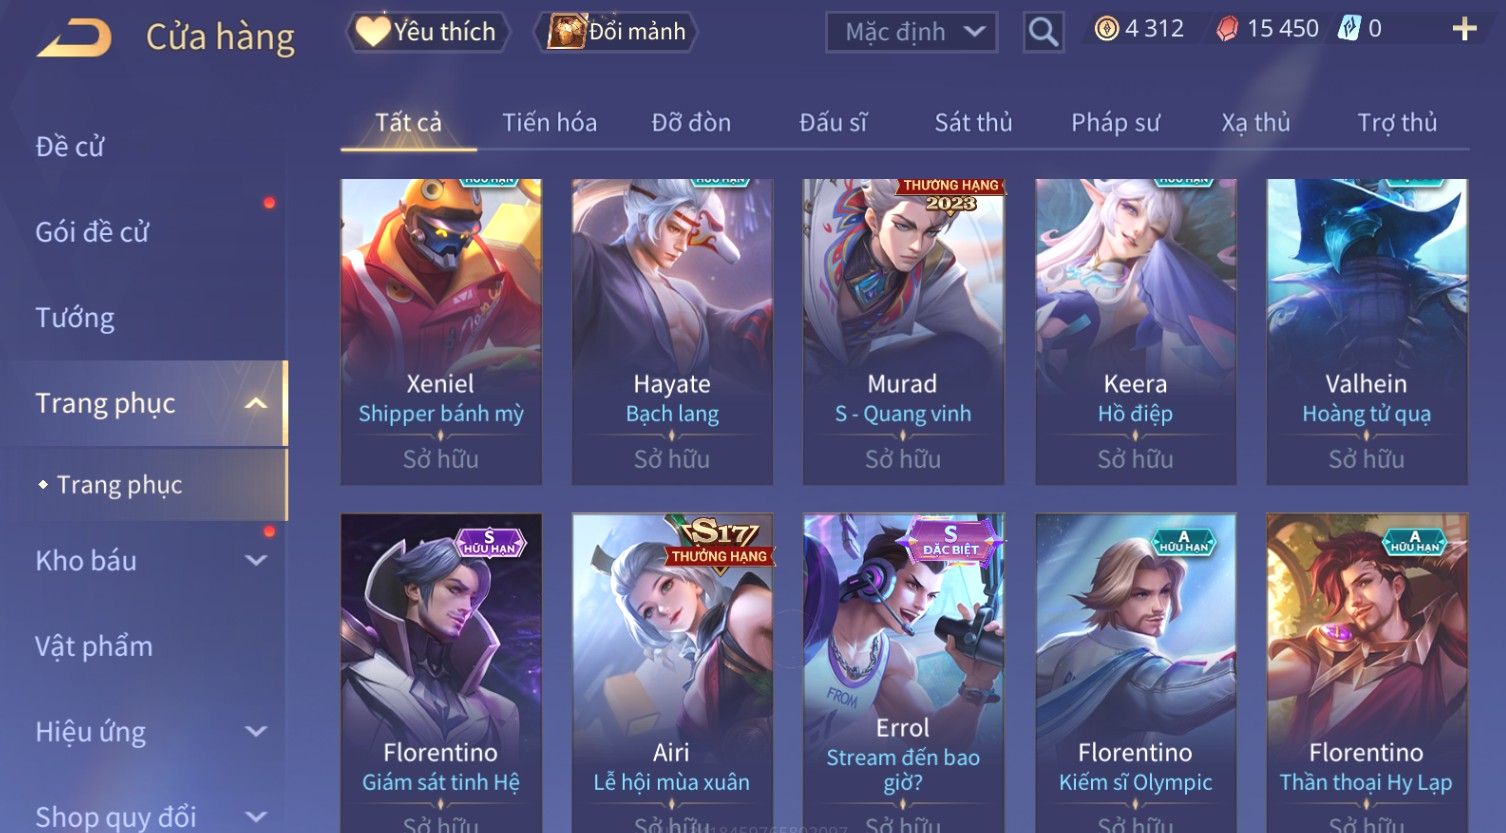Viewport: 1506px width, 833px height.
Task: Tap the plus icon to add currency
Action: [1464, 29]
